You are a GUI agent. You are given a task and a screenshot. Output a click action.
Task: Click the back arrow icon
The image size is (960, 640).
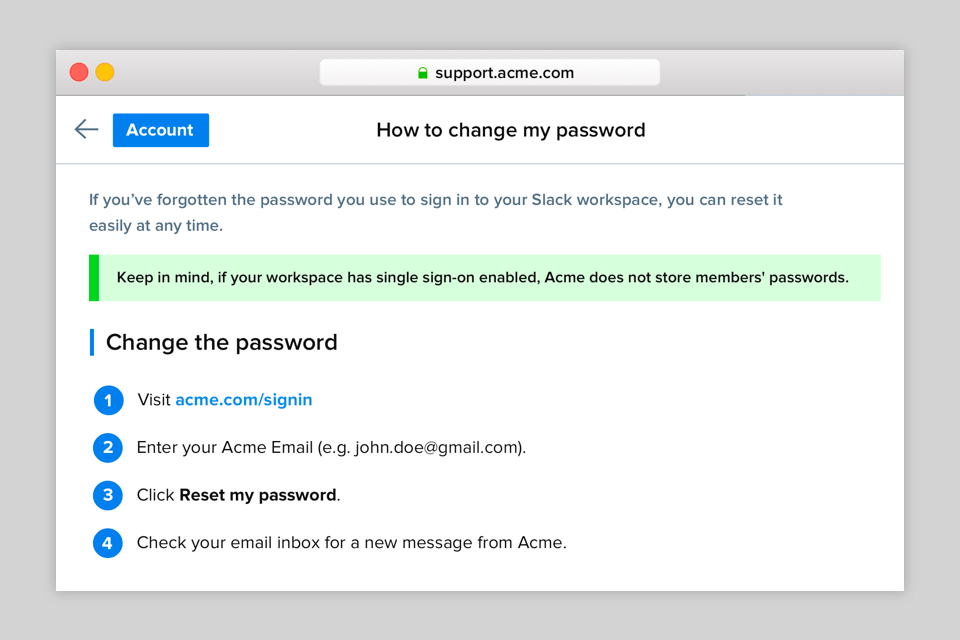coord(87,129)
